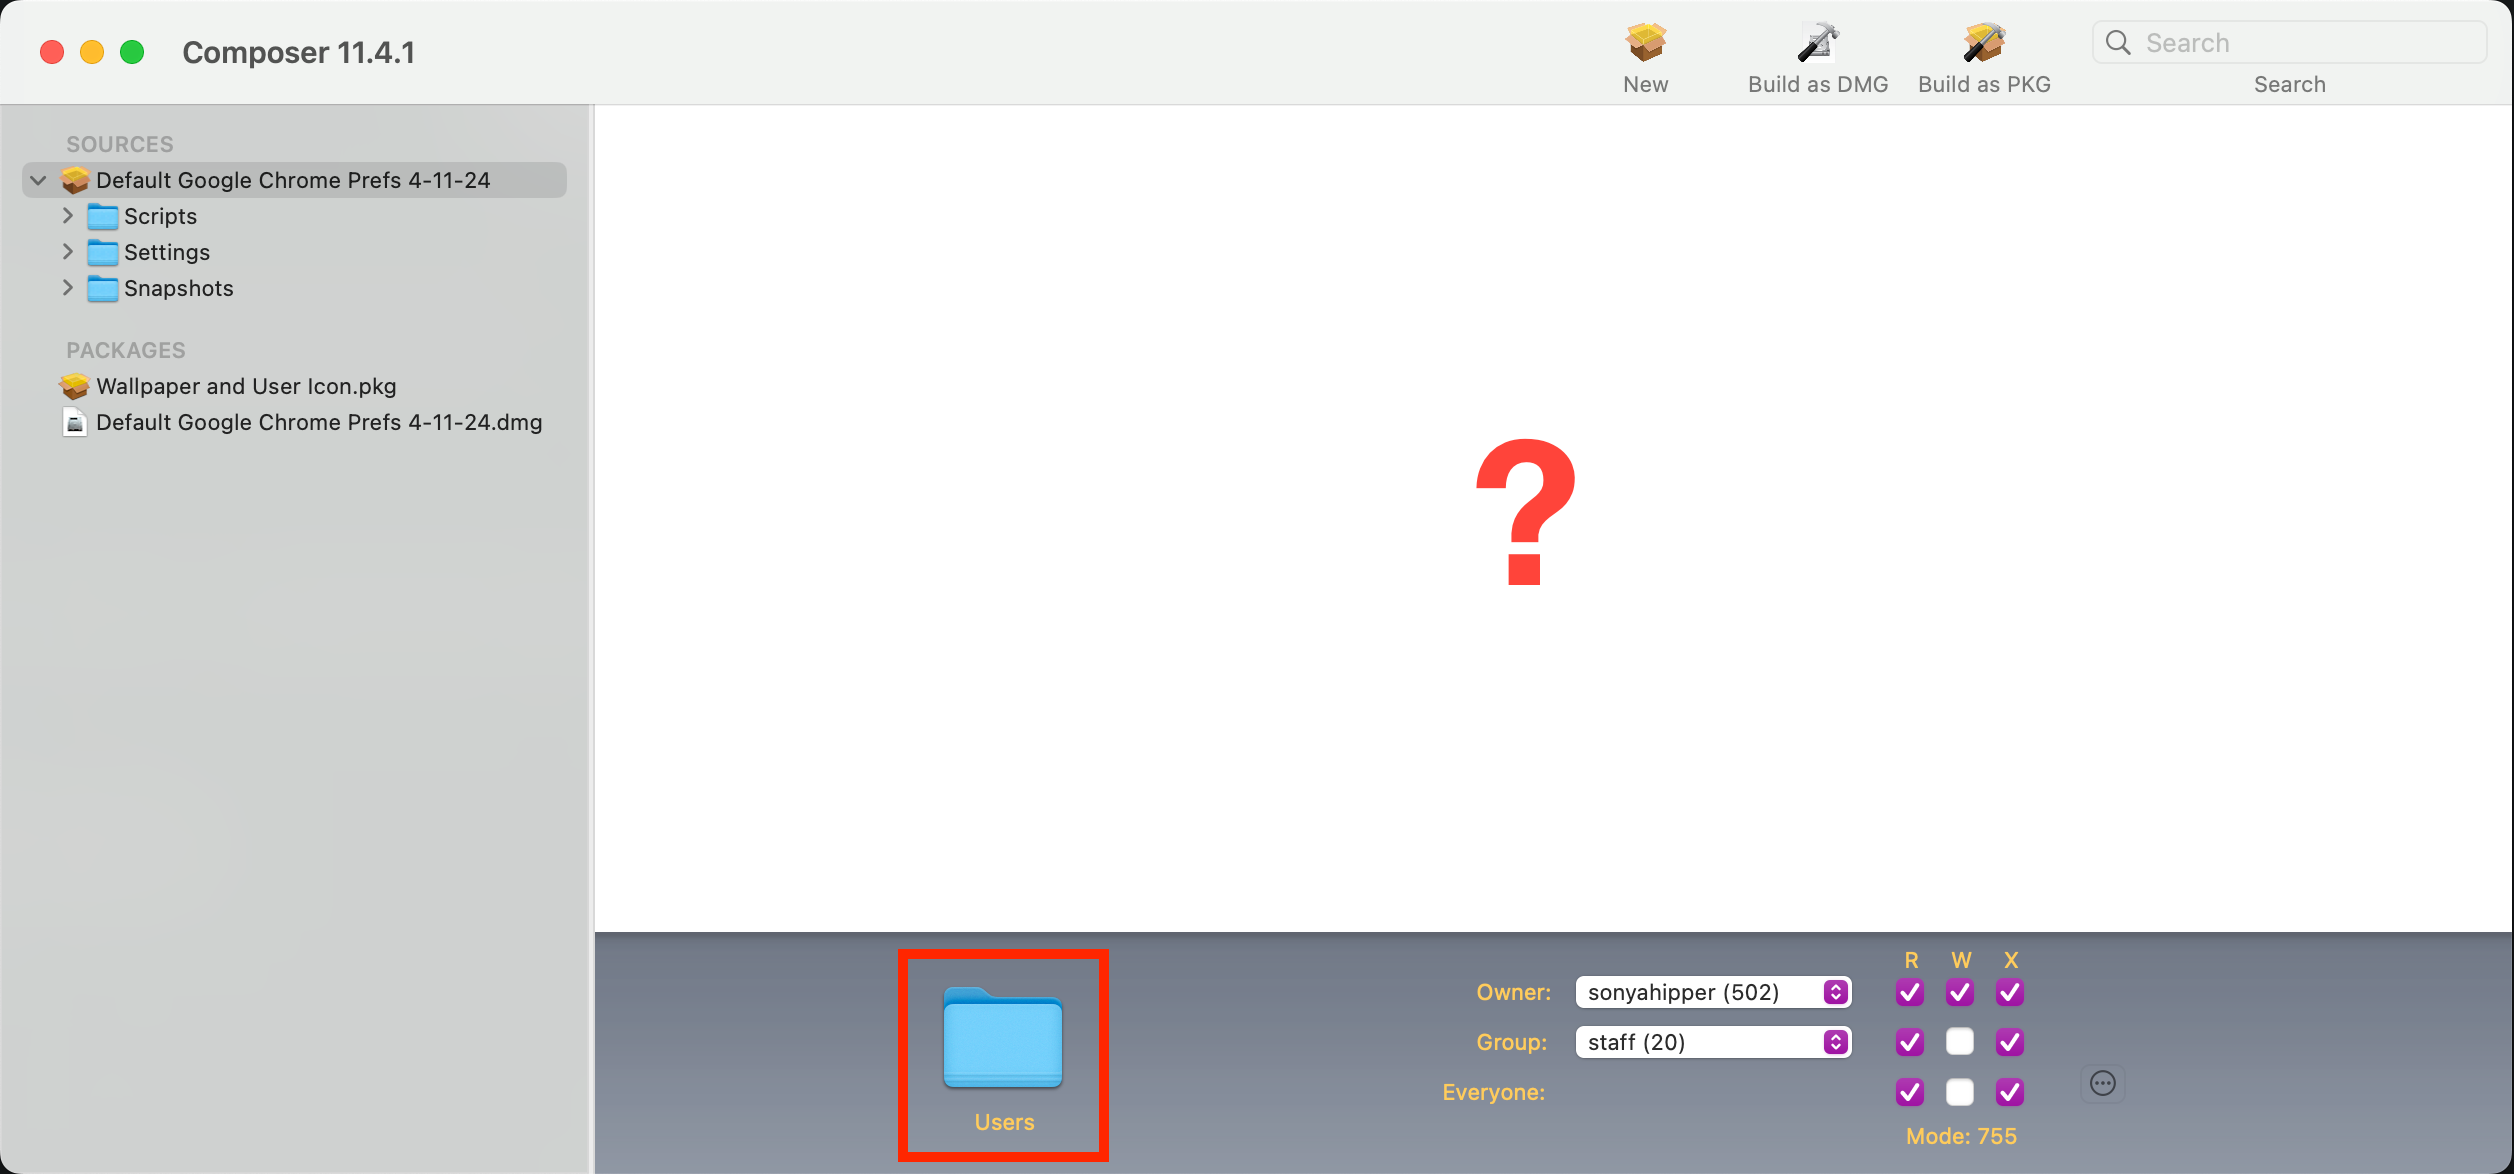Click the SOURCES section header
Image resolution: width=2514 pixels, height=1174 pixels.
click(120, 144)
